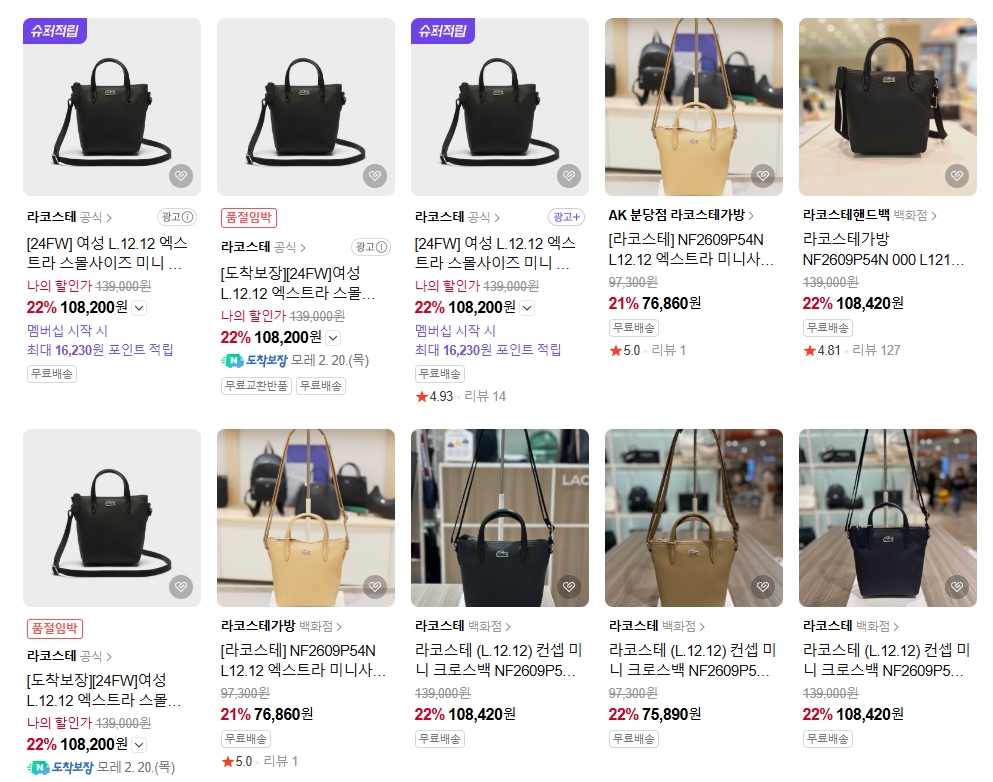Image resolution: width=993 pixels, height=782 pixels.
Task: Click 무료교환반품 tag on second item
Action: (256, 386)
